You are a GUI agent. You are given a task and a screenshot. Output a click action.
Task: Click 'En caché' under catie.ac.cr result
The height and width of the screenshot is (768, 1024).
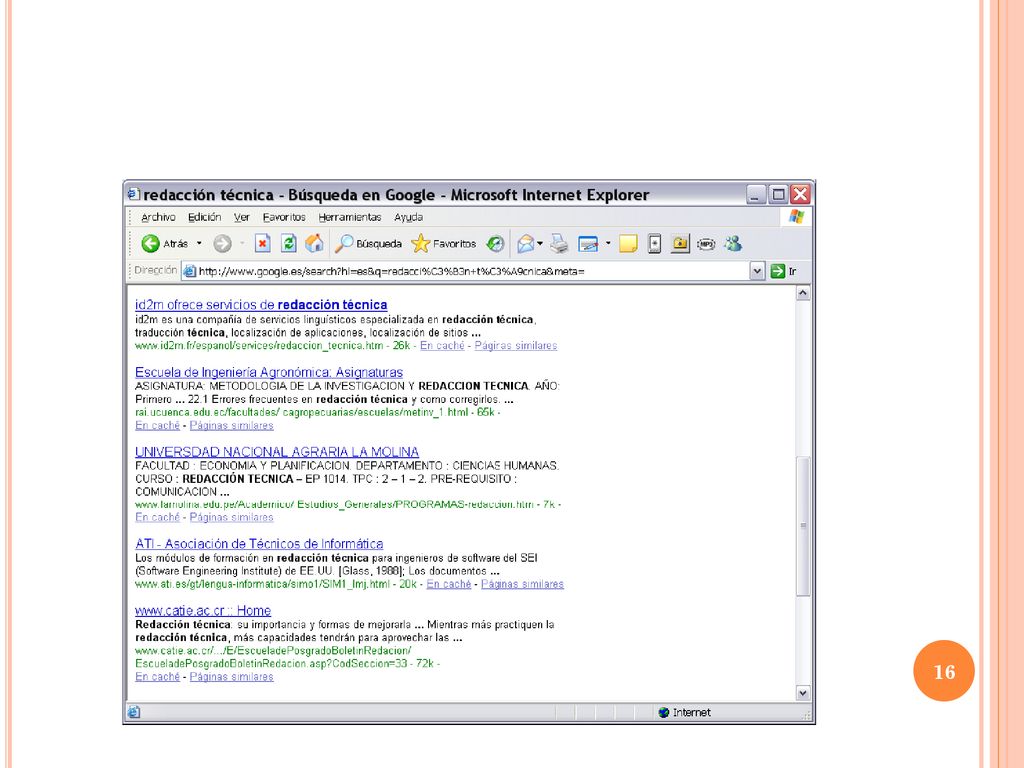pos(157,677)
